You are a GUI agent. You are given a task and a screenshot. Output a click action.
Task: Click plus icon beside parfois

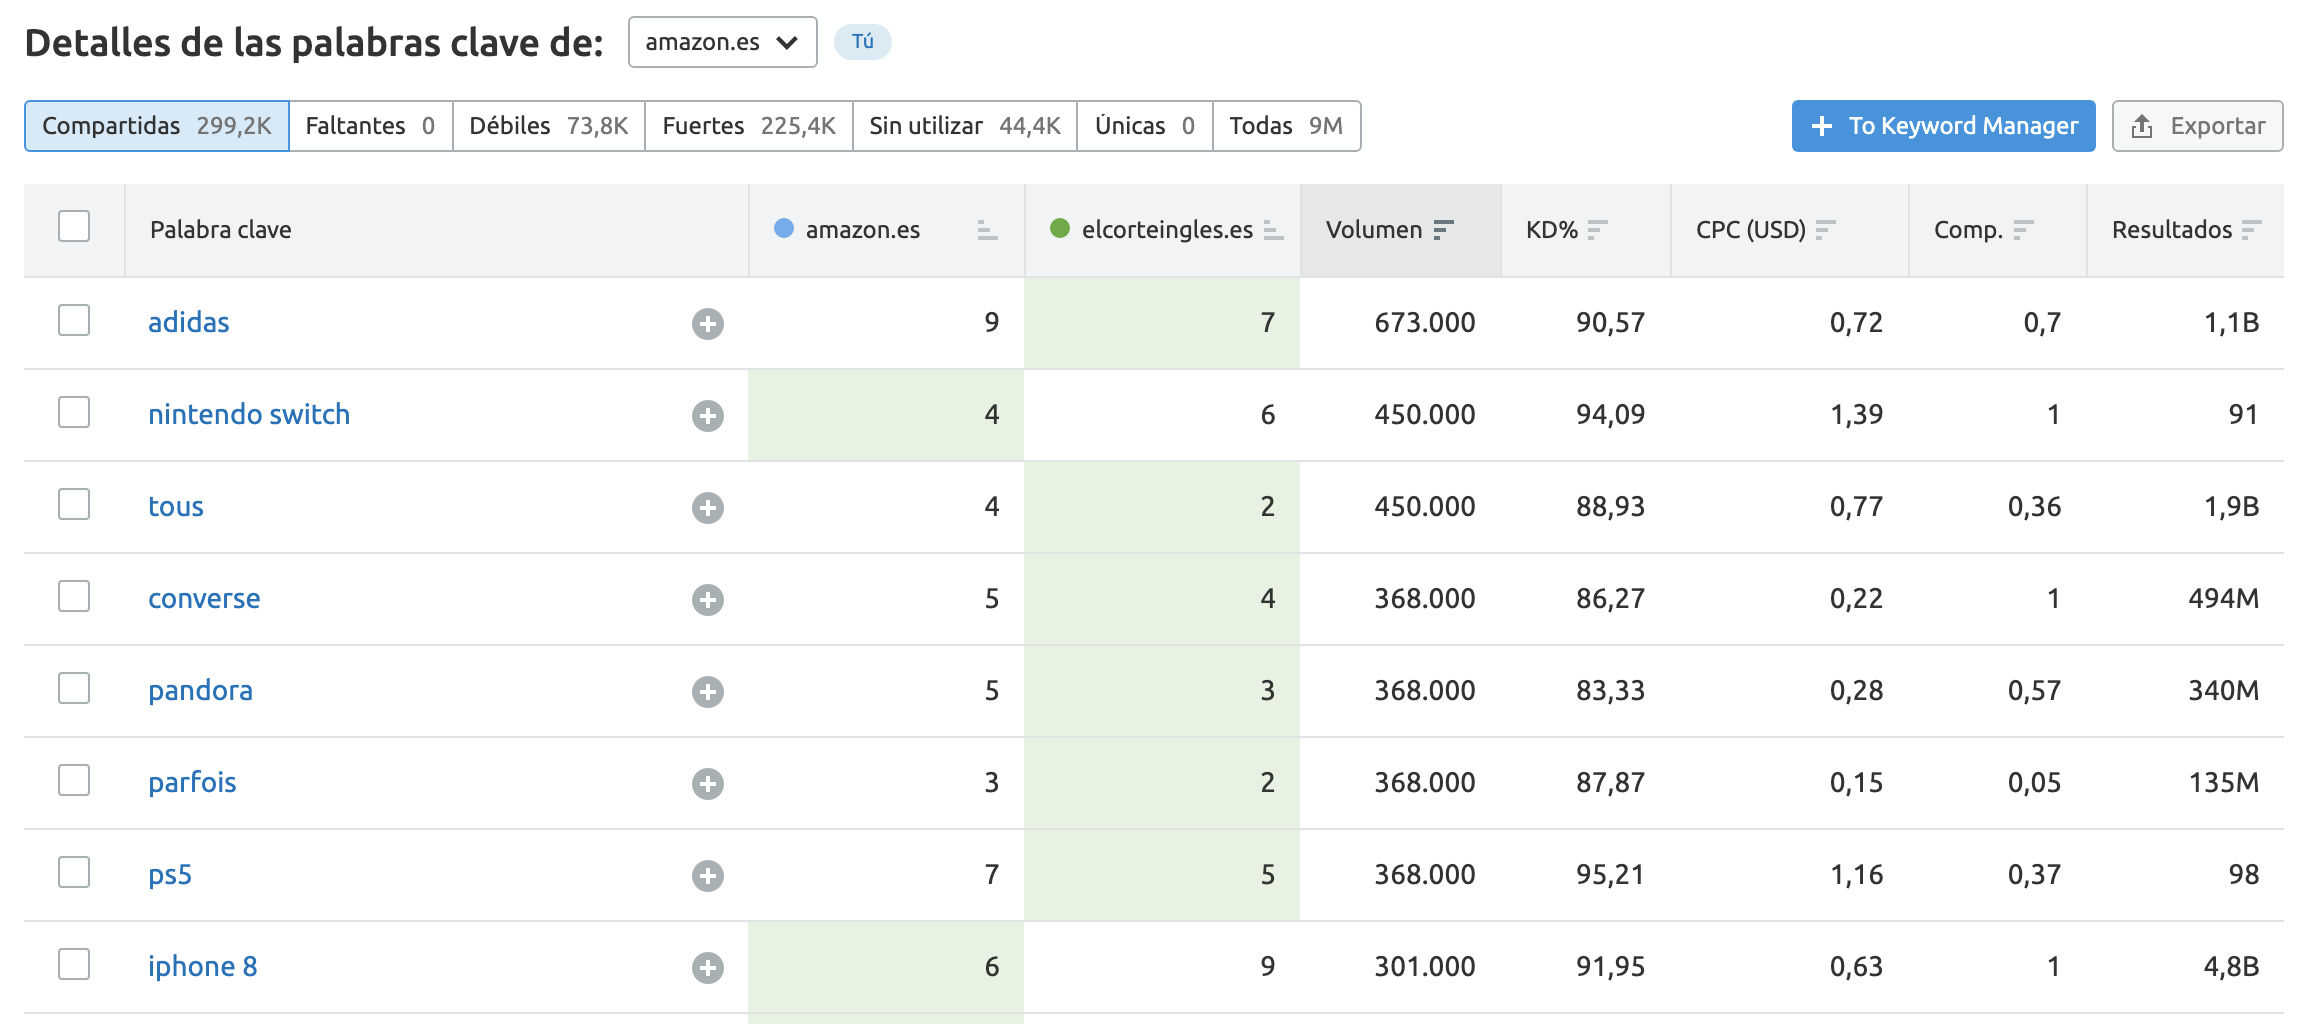(x=708, y=783)
